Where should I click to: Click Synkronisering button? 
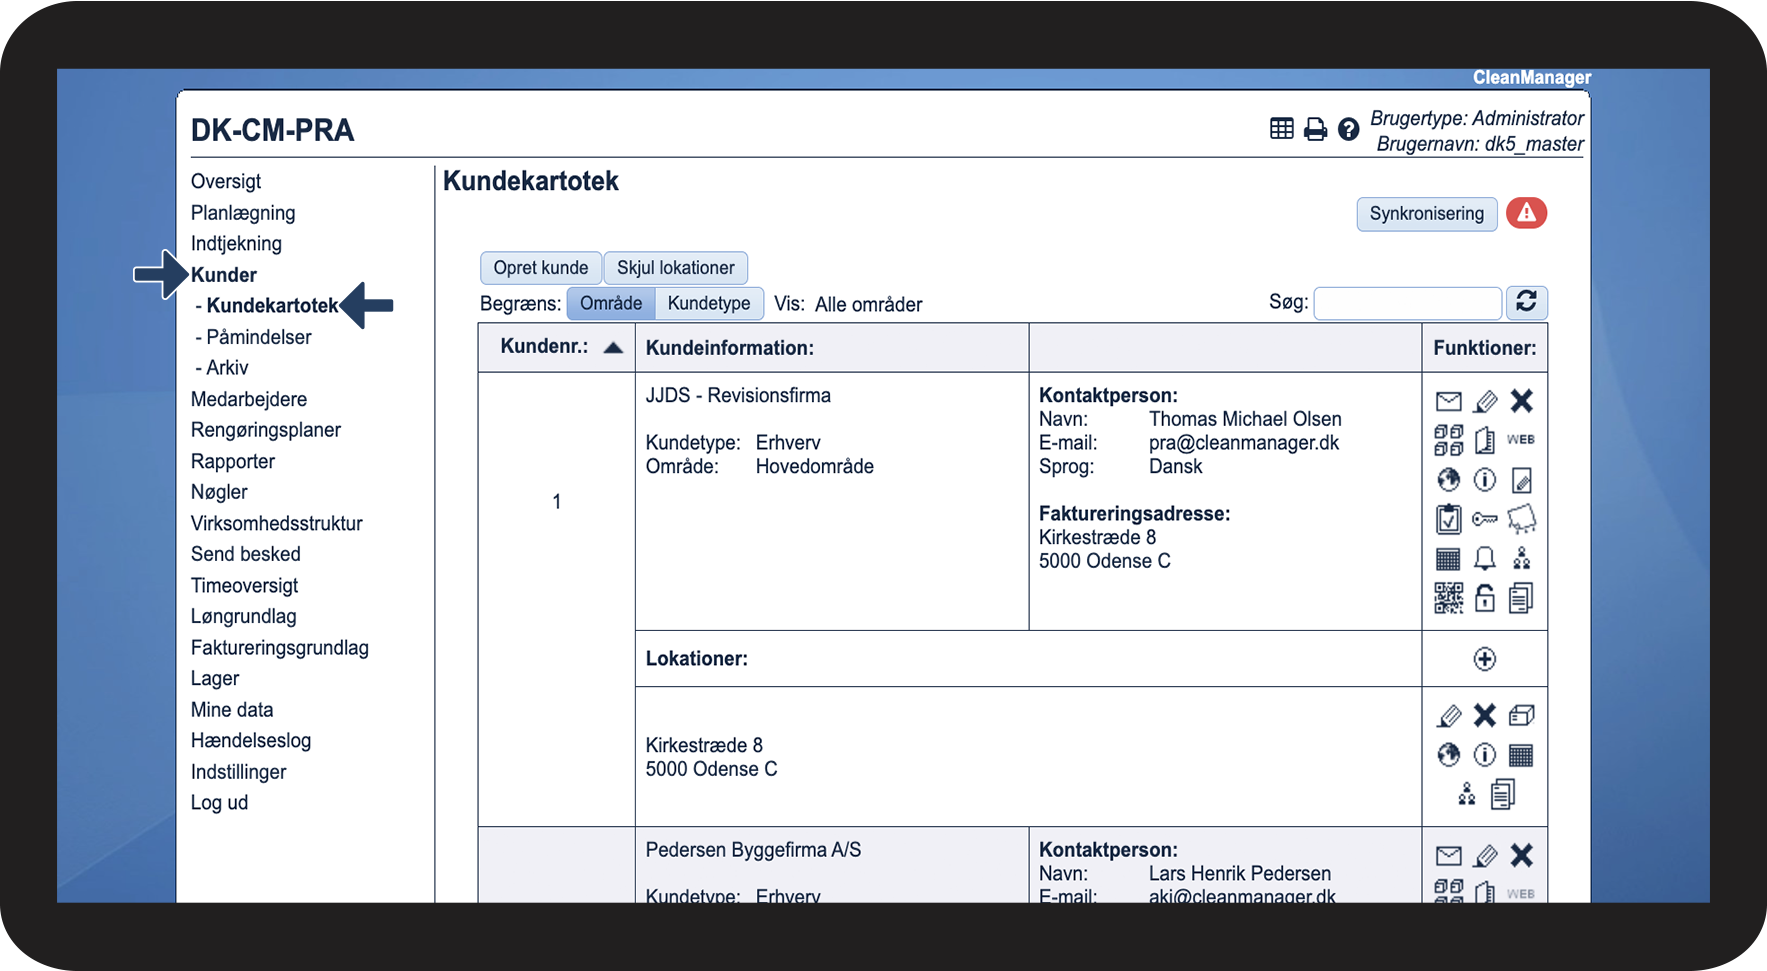pyautogui.click(x=1427, y=214)
